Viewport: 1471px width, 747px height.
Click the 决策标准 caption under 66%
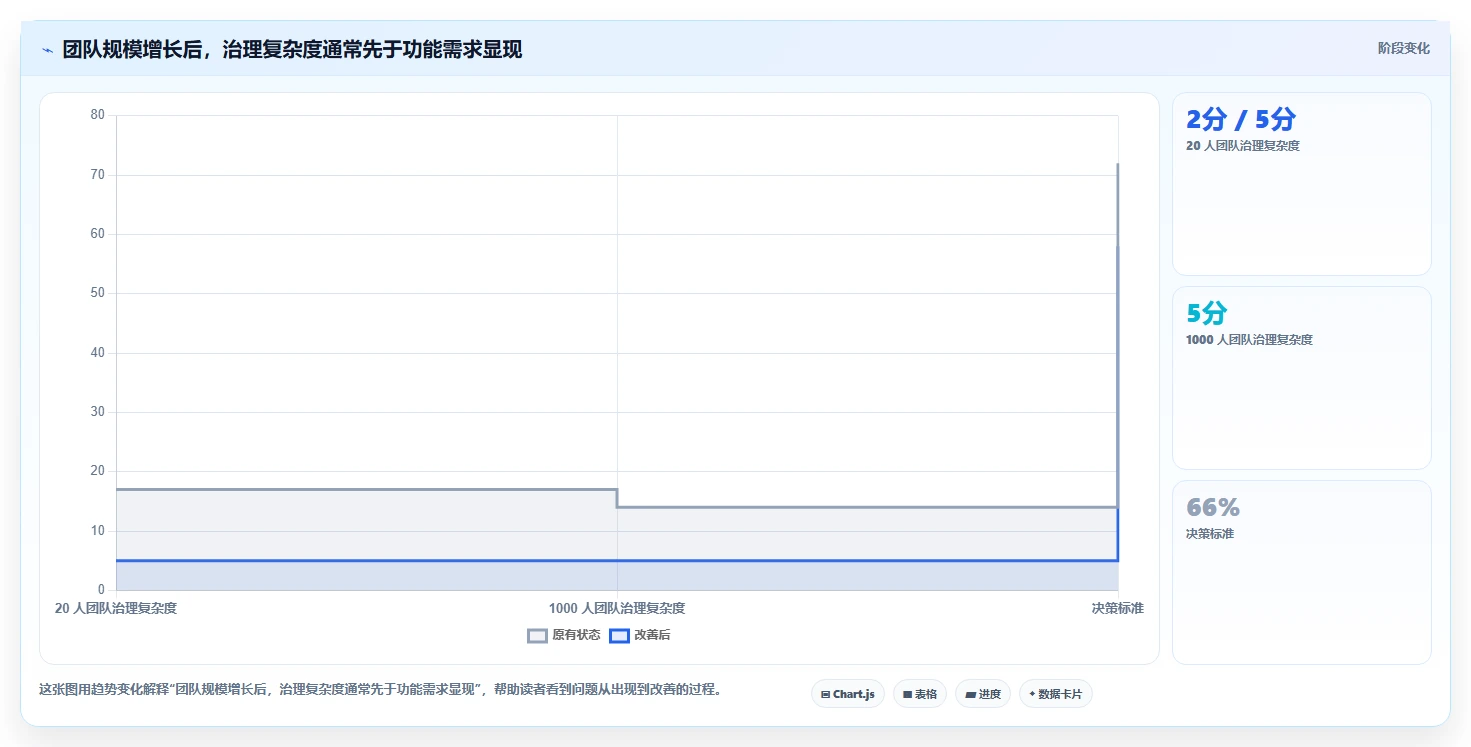(x=1210, y=534)
